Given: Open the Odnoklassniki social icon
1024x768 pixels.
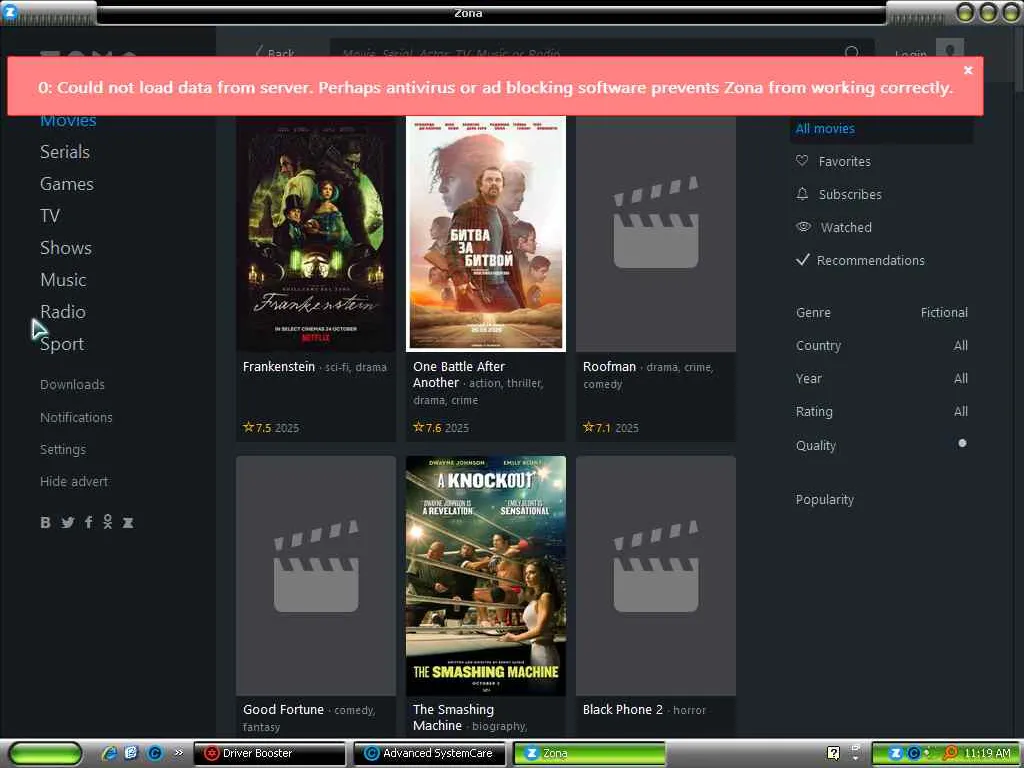Looking at the screenshot, I should (x=108, y=522).
